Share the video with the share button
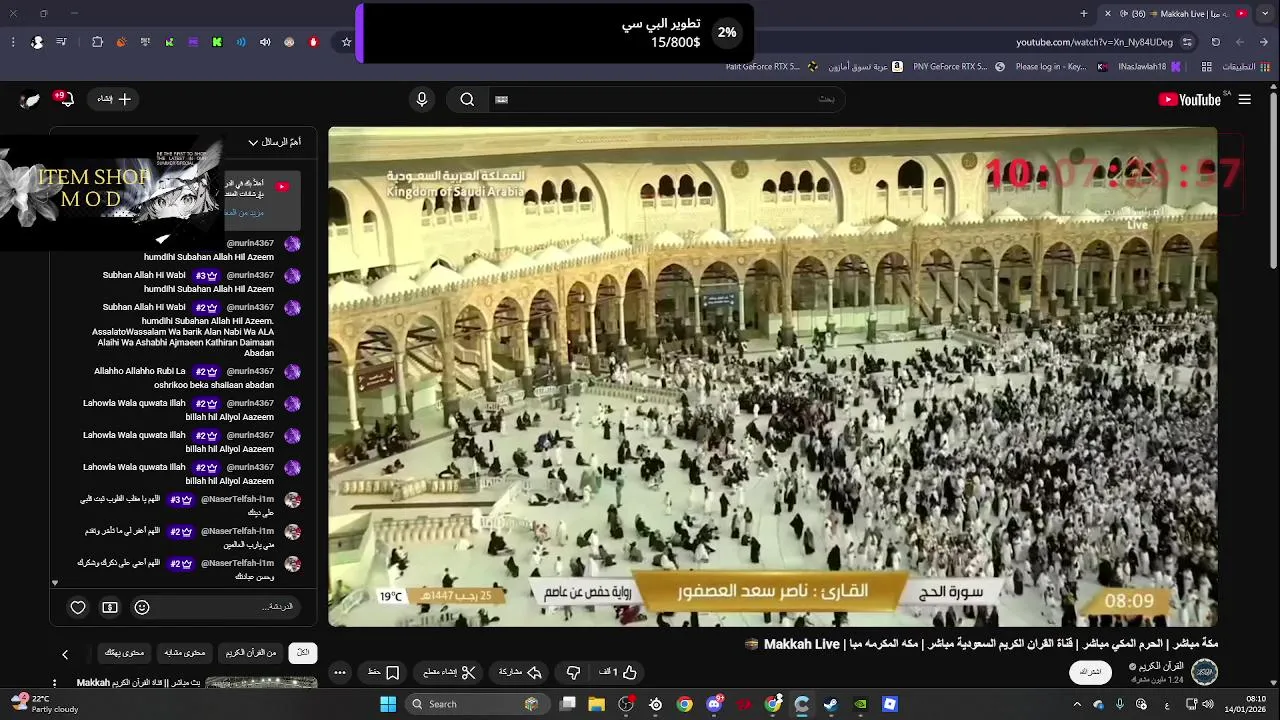This screenshot has height=720, width=1280. 520,672
